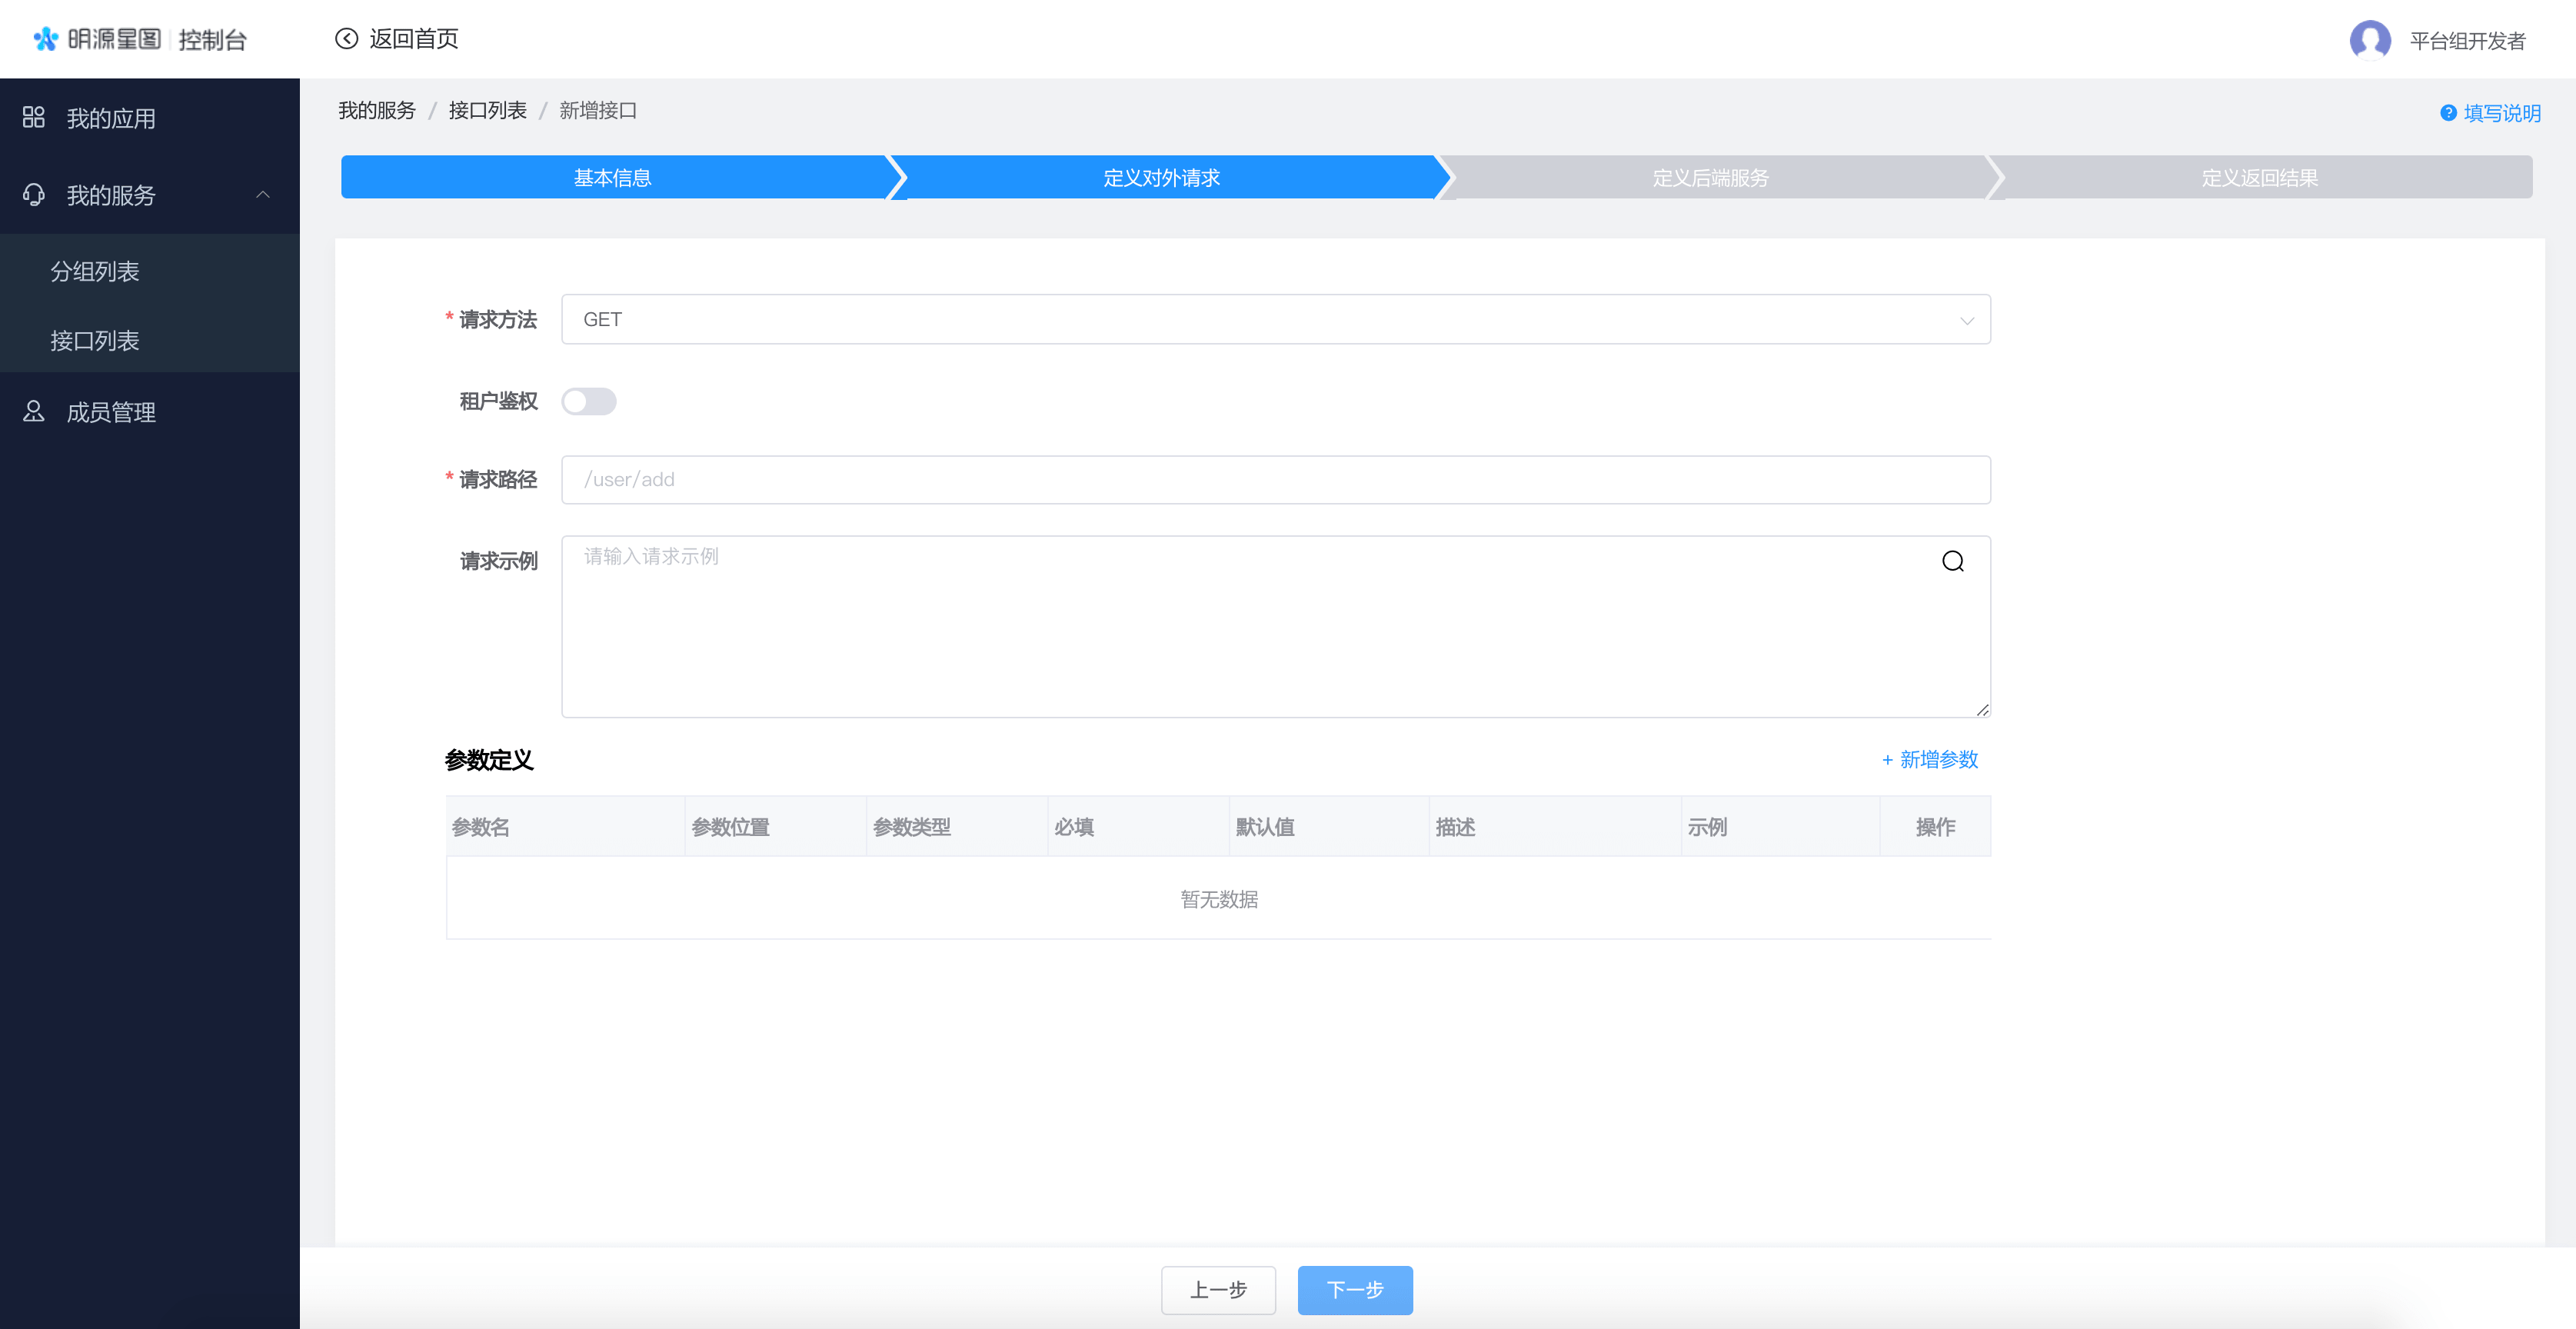The image size is (2576, 1329).
Task: Click the 上一步 button
Action: 1218,1290
